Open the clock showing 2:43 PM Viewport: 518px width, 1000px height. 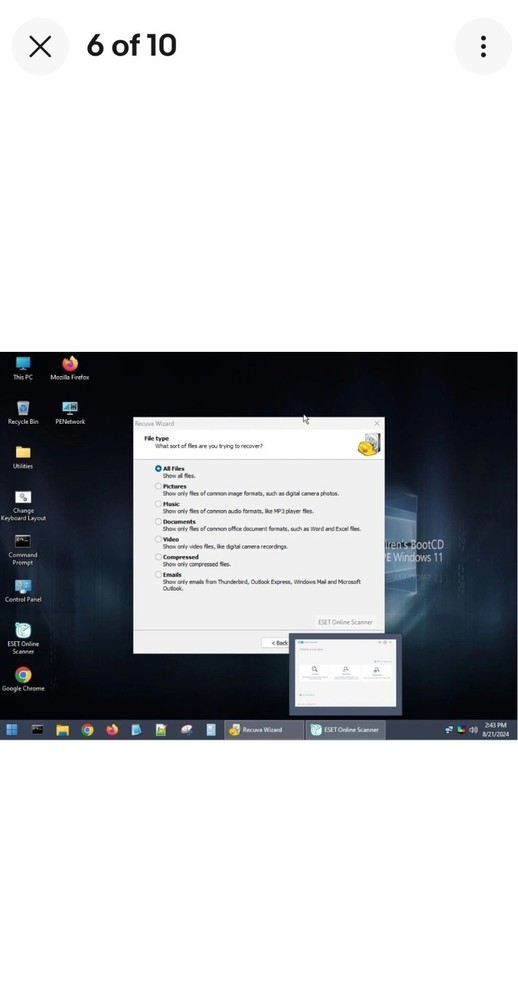pyautogui.click(x=496, y=730)
